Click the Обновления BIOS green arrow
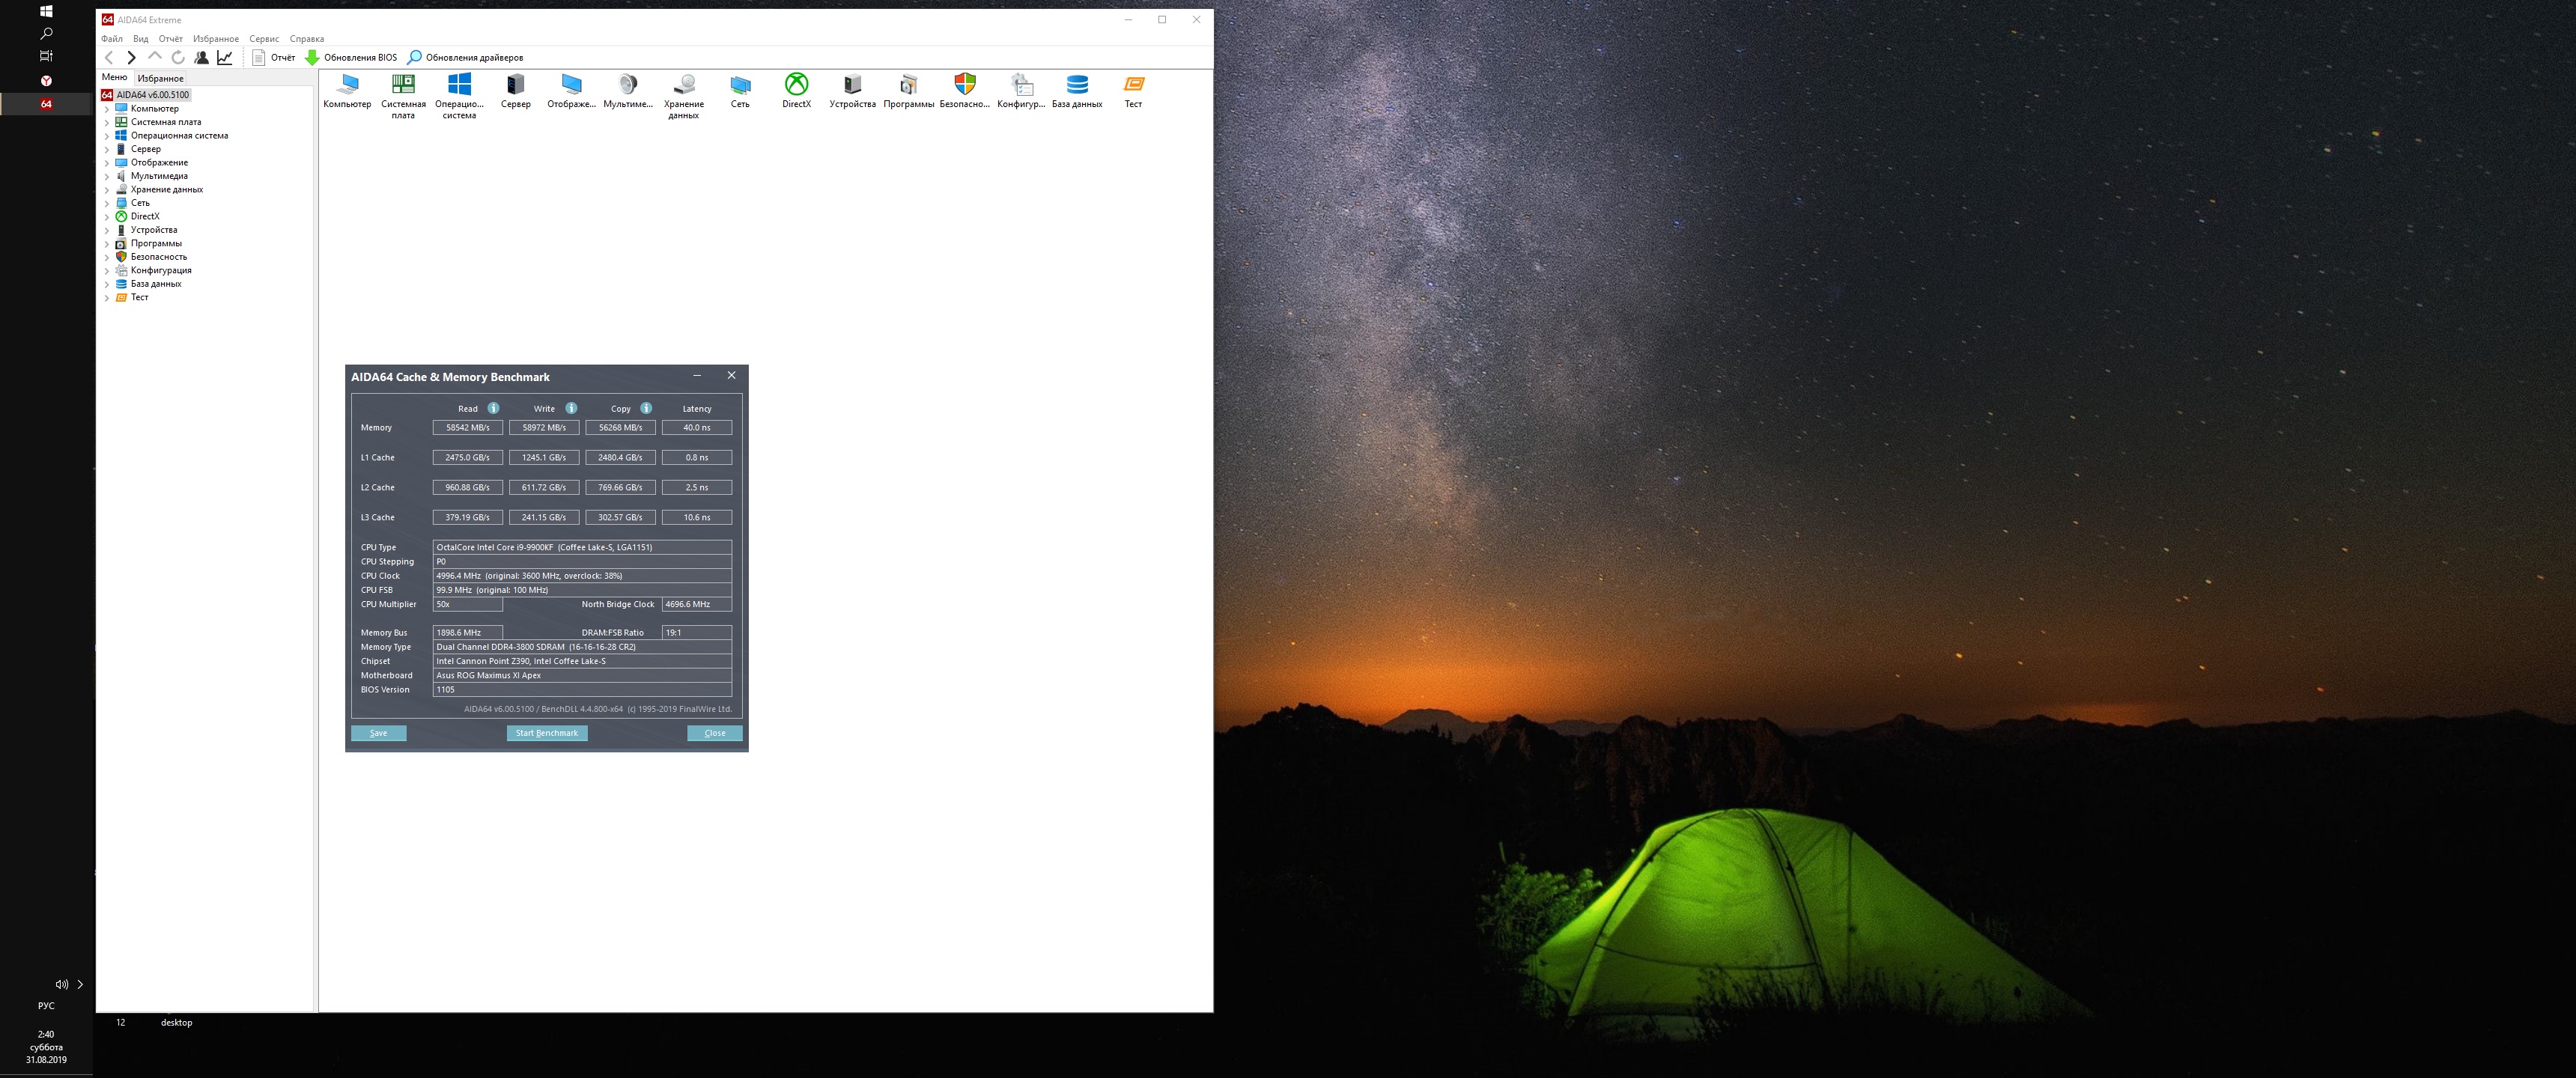This screenshot has width=2576, height=1078. click(x=312, y=58)
